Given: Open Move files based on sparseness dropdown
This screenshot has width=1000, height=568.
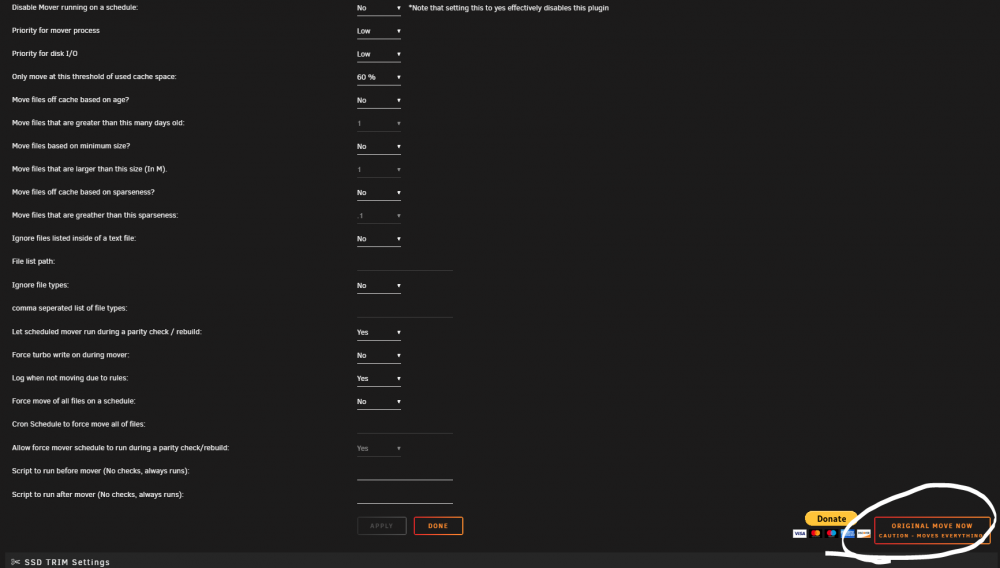Looking at the screenshot, I should point(379,193).
